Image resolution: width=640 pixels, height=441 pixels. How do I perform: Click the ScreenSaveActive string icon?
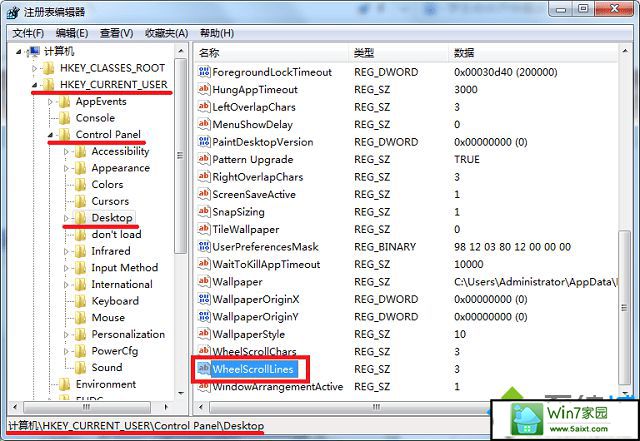(204, 194)
